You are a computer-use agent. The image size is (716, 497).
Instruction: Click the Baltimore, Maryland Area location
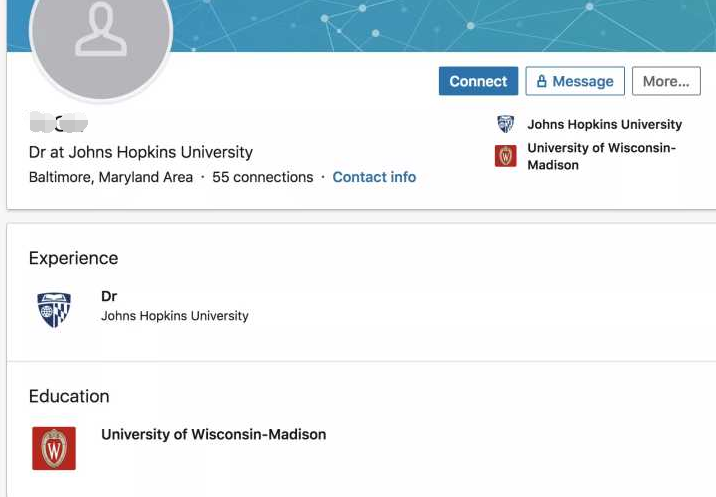point(111,177)
